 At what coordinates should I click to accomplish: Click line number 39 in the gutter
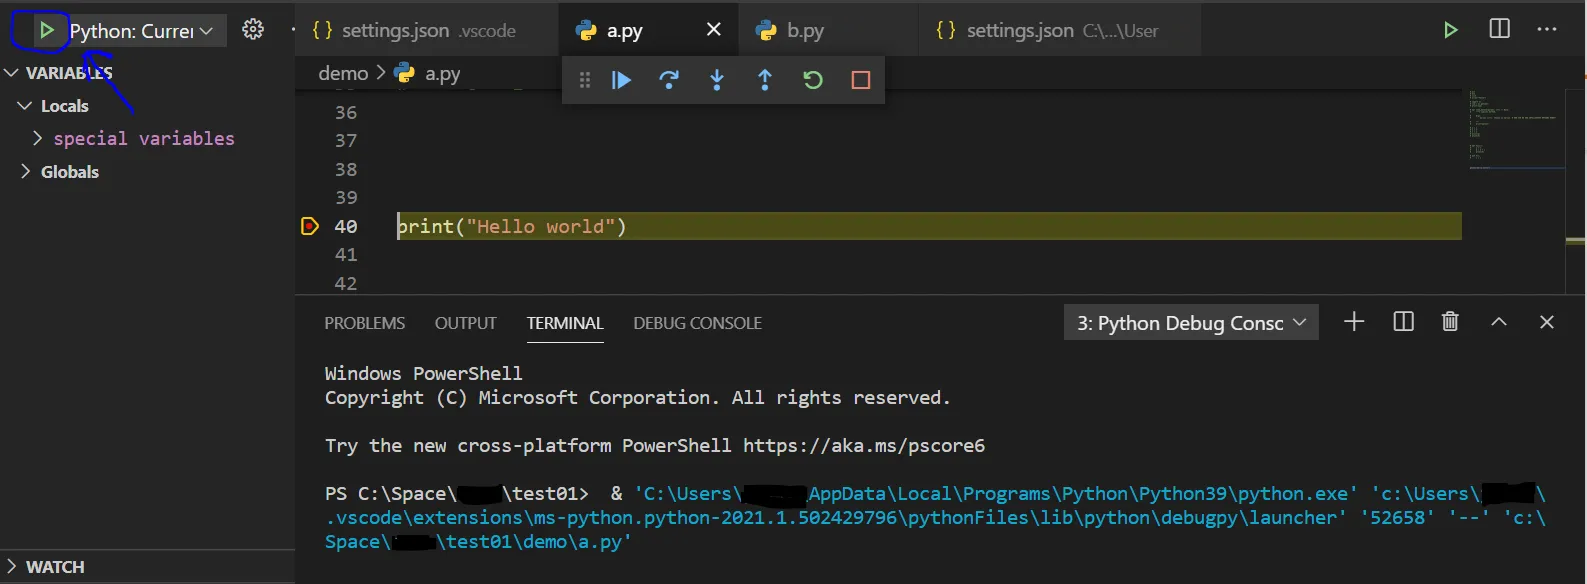[x=346, y=197]
